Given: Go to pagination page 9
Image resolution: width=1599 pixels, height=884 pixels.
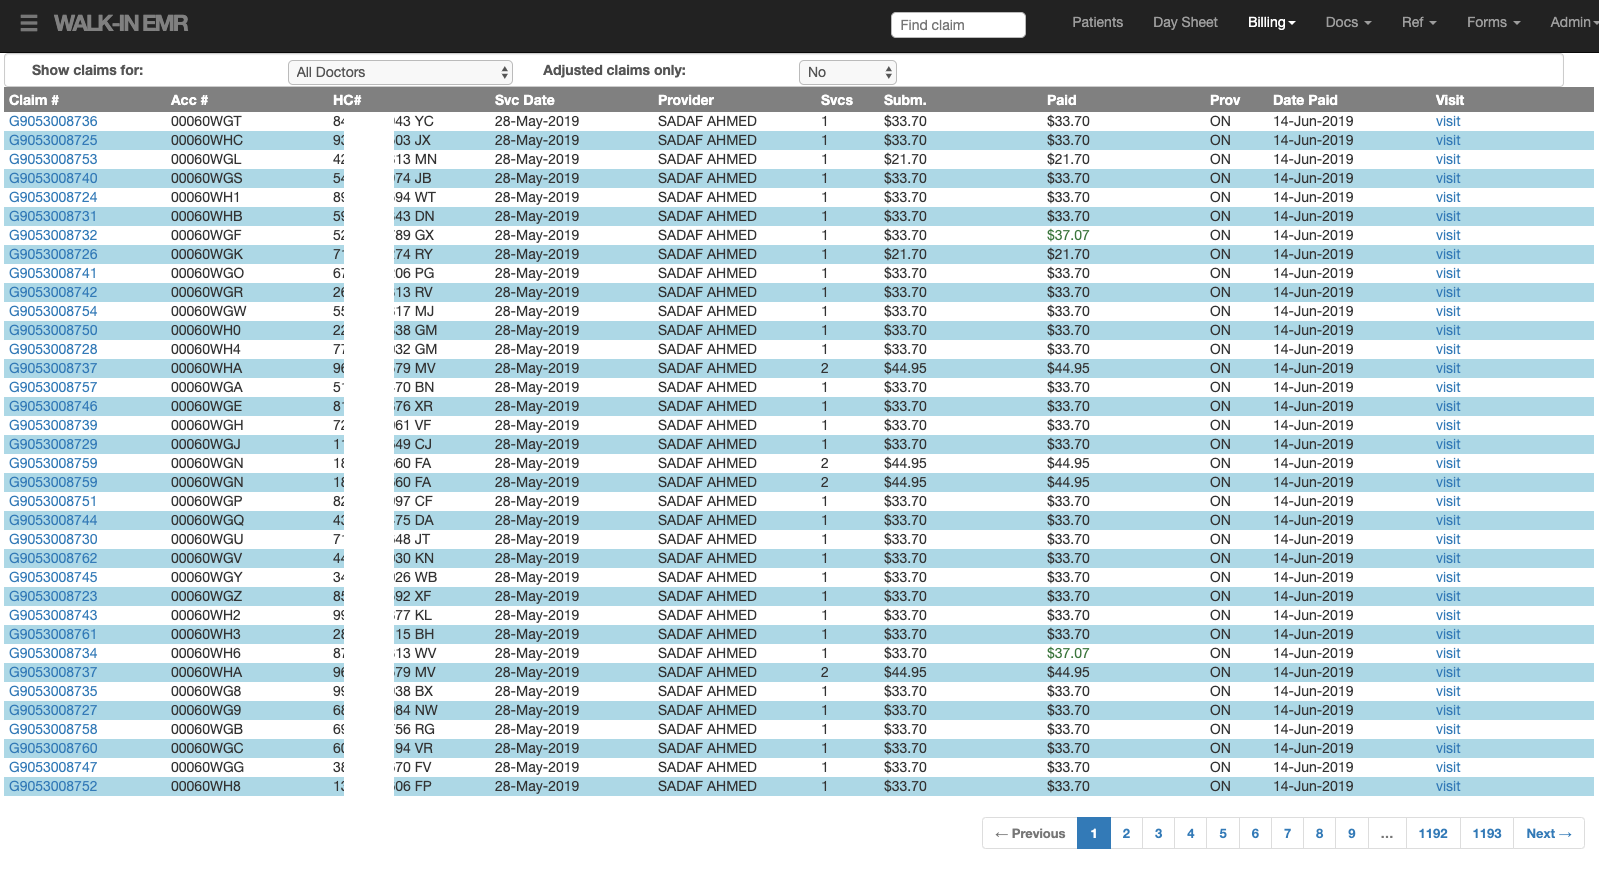Looking at the screenshot, I should pos(1351,833).
